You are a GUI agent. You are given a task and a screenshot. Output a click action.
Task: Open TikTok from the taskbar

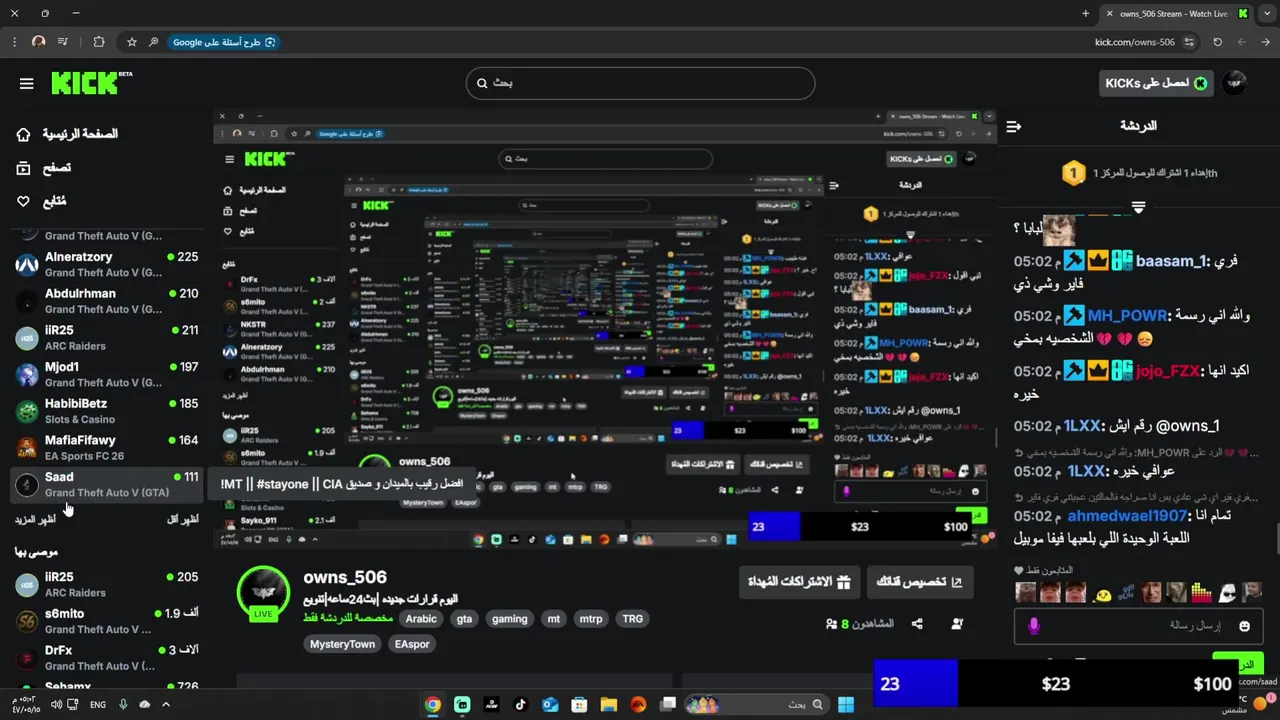point(520,704)
